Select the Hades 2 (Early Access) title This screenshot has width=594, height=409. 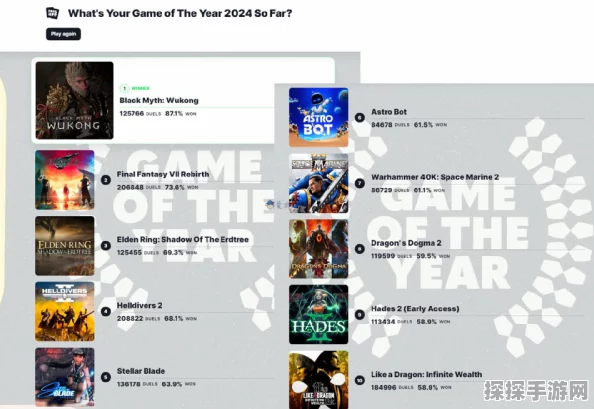point(415,309)
